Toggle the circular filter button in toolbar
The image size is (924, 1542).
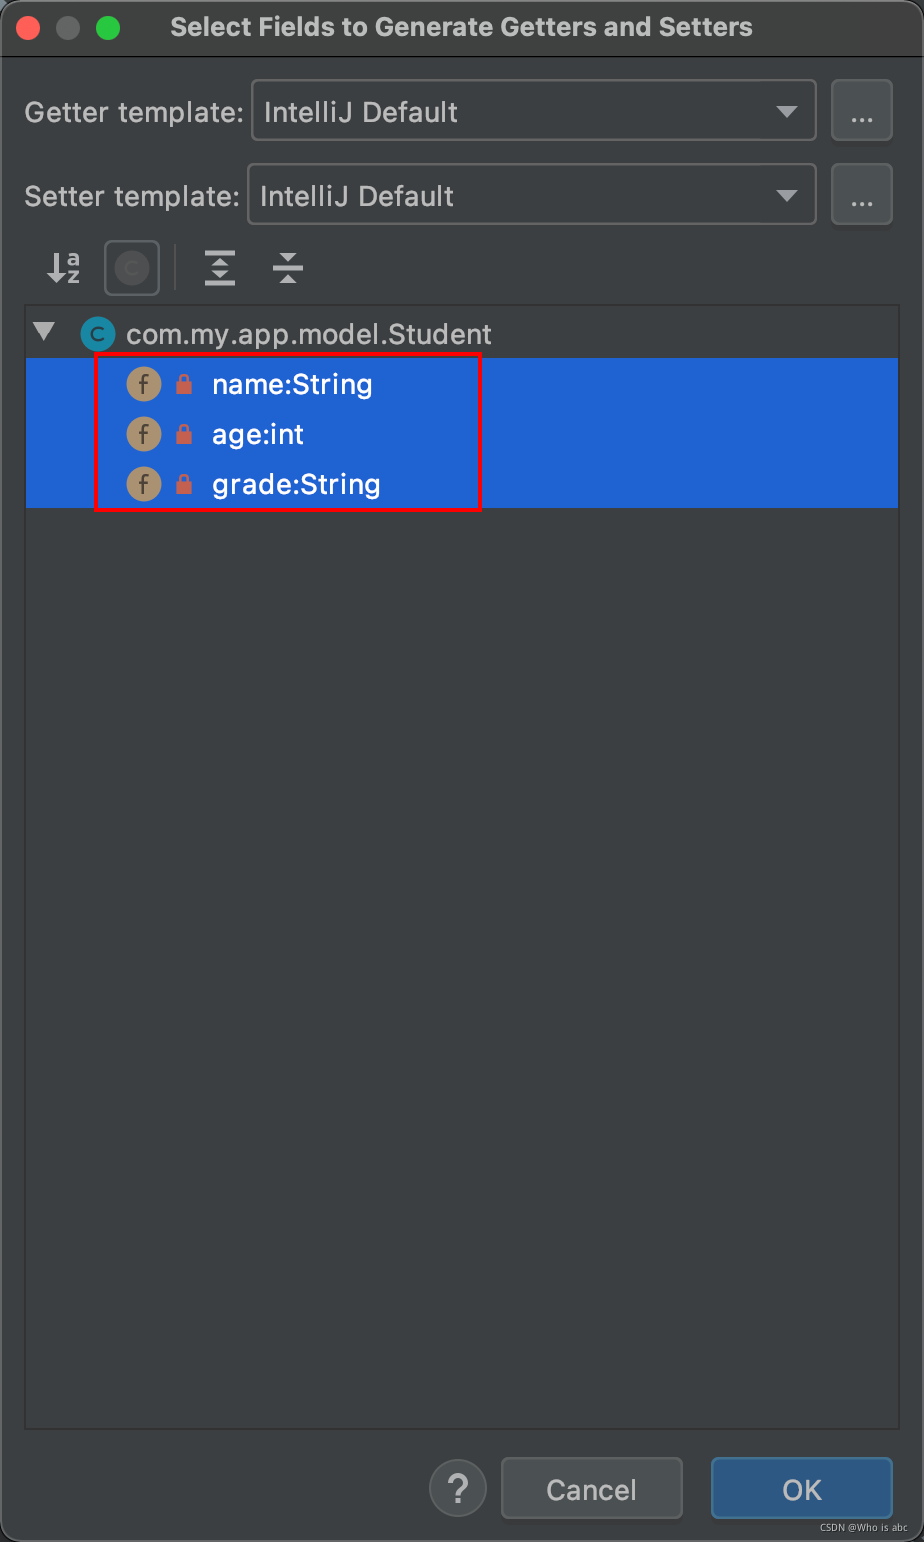click(131, 267)
